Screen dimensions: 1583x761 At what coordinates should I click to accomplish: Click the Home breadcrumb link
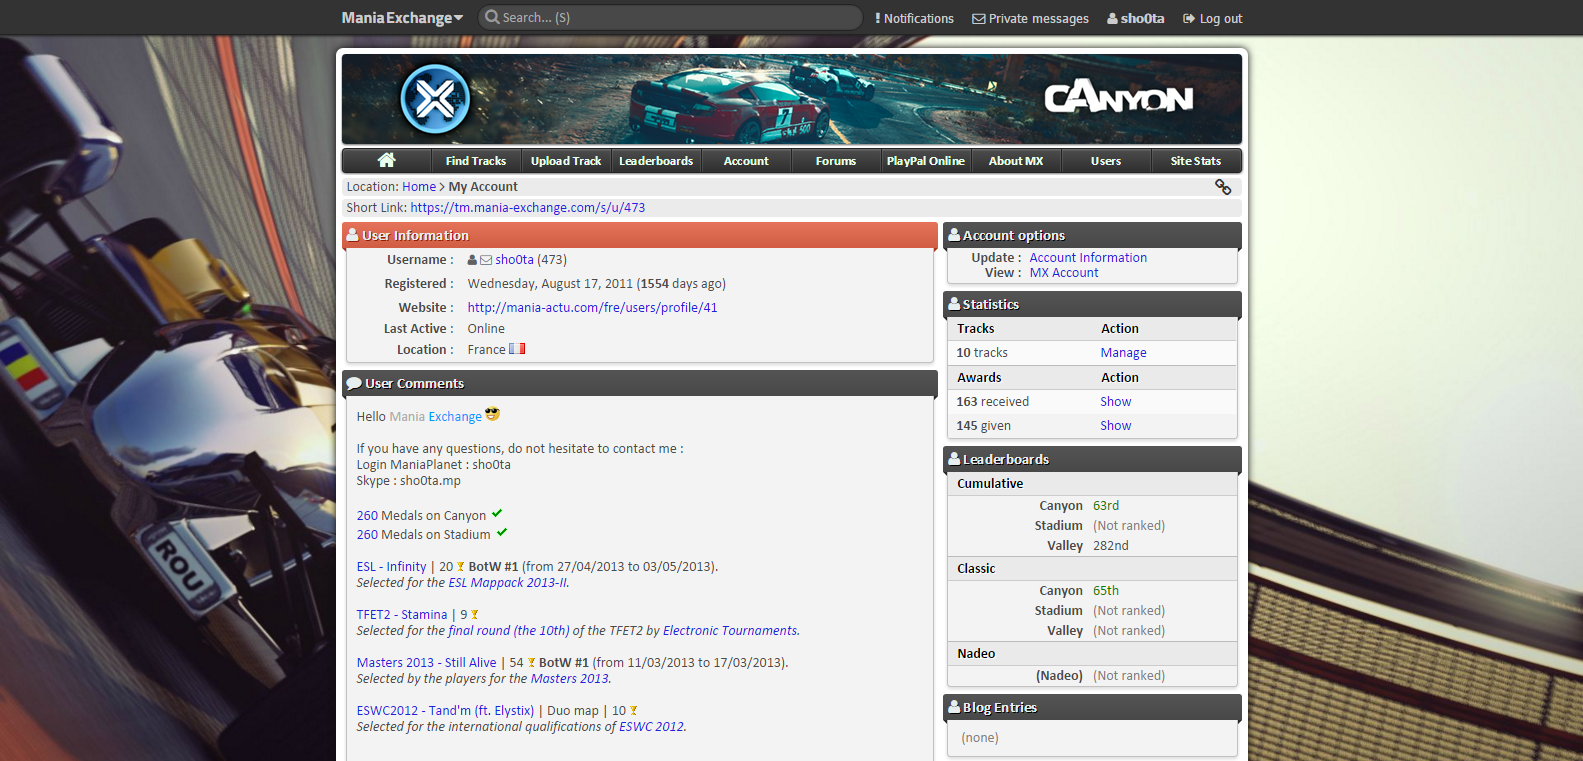419,187
